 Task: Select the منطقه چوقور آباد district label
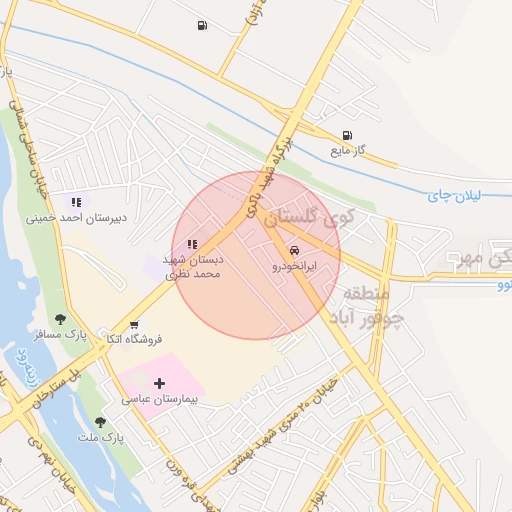[x=366, y=306]
